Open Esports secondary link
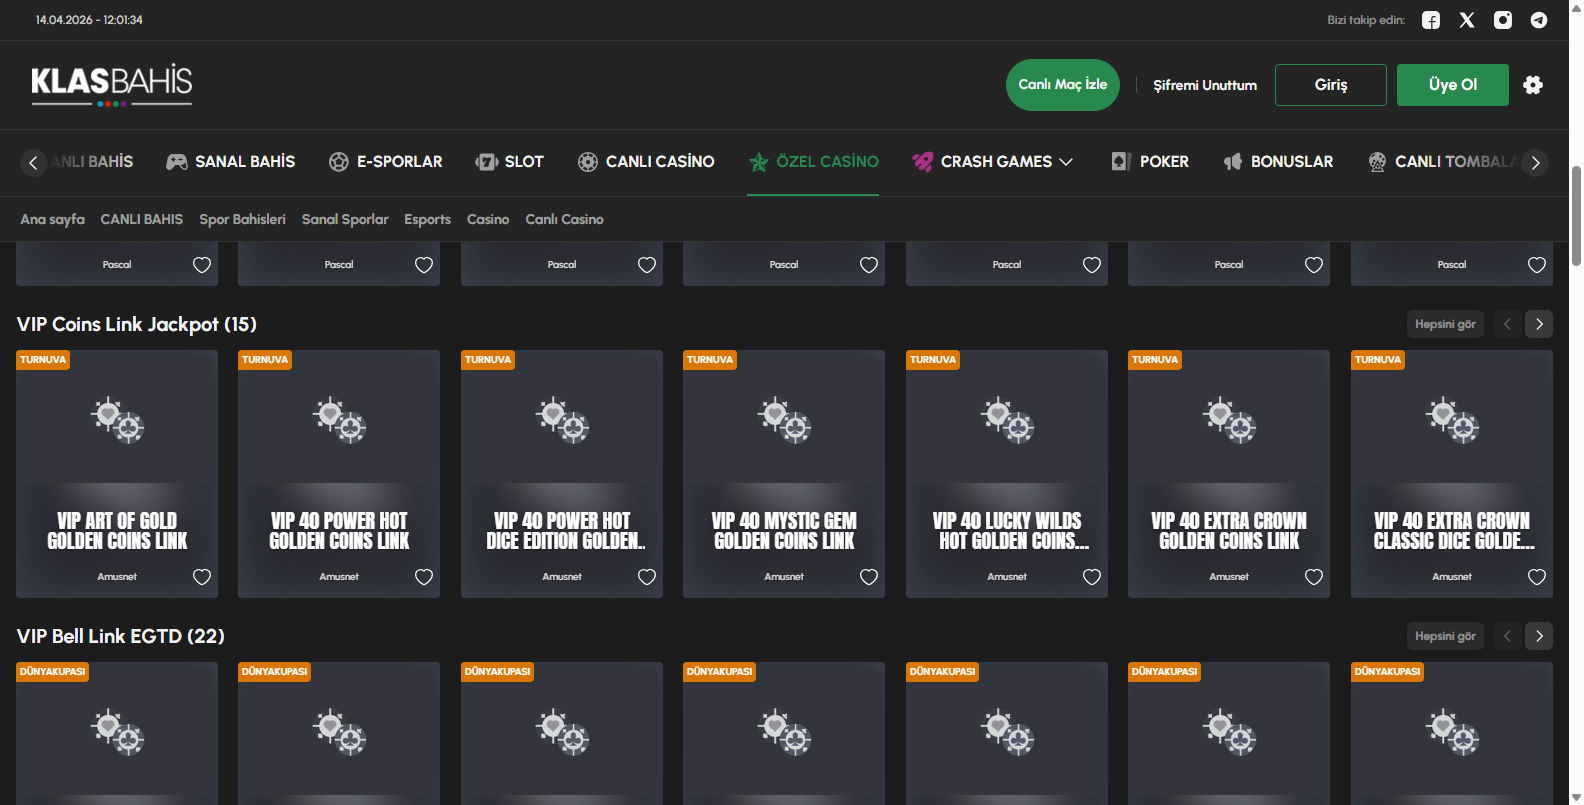 coord(428,219)
